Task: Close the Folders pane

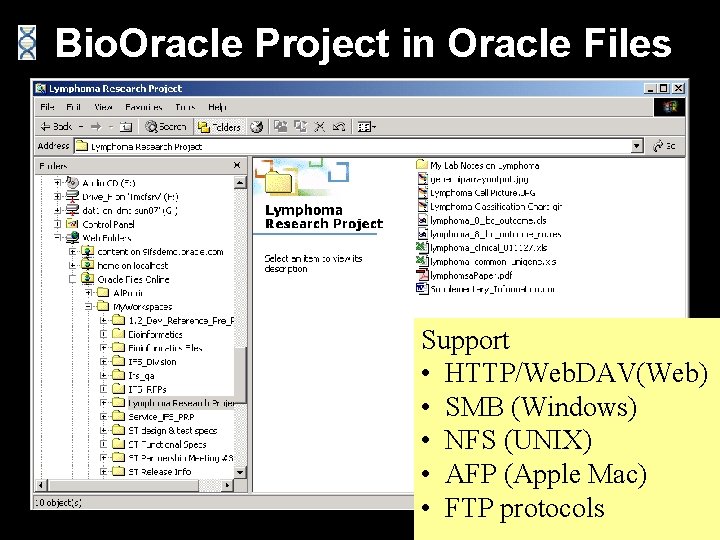Action: (237, 165)
